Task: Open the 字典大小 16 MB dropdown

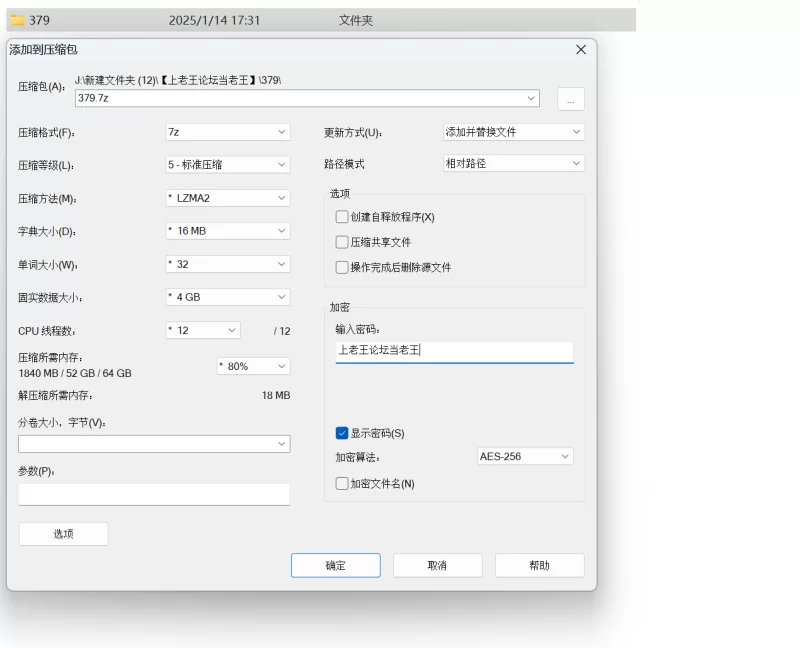Action: 228,231
